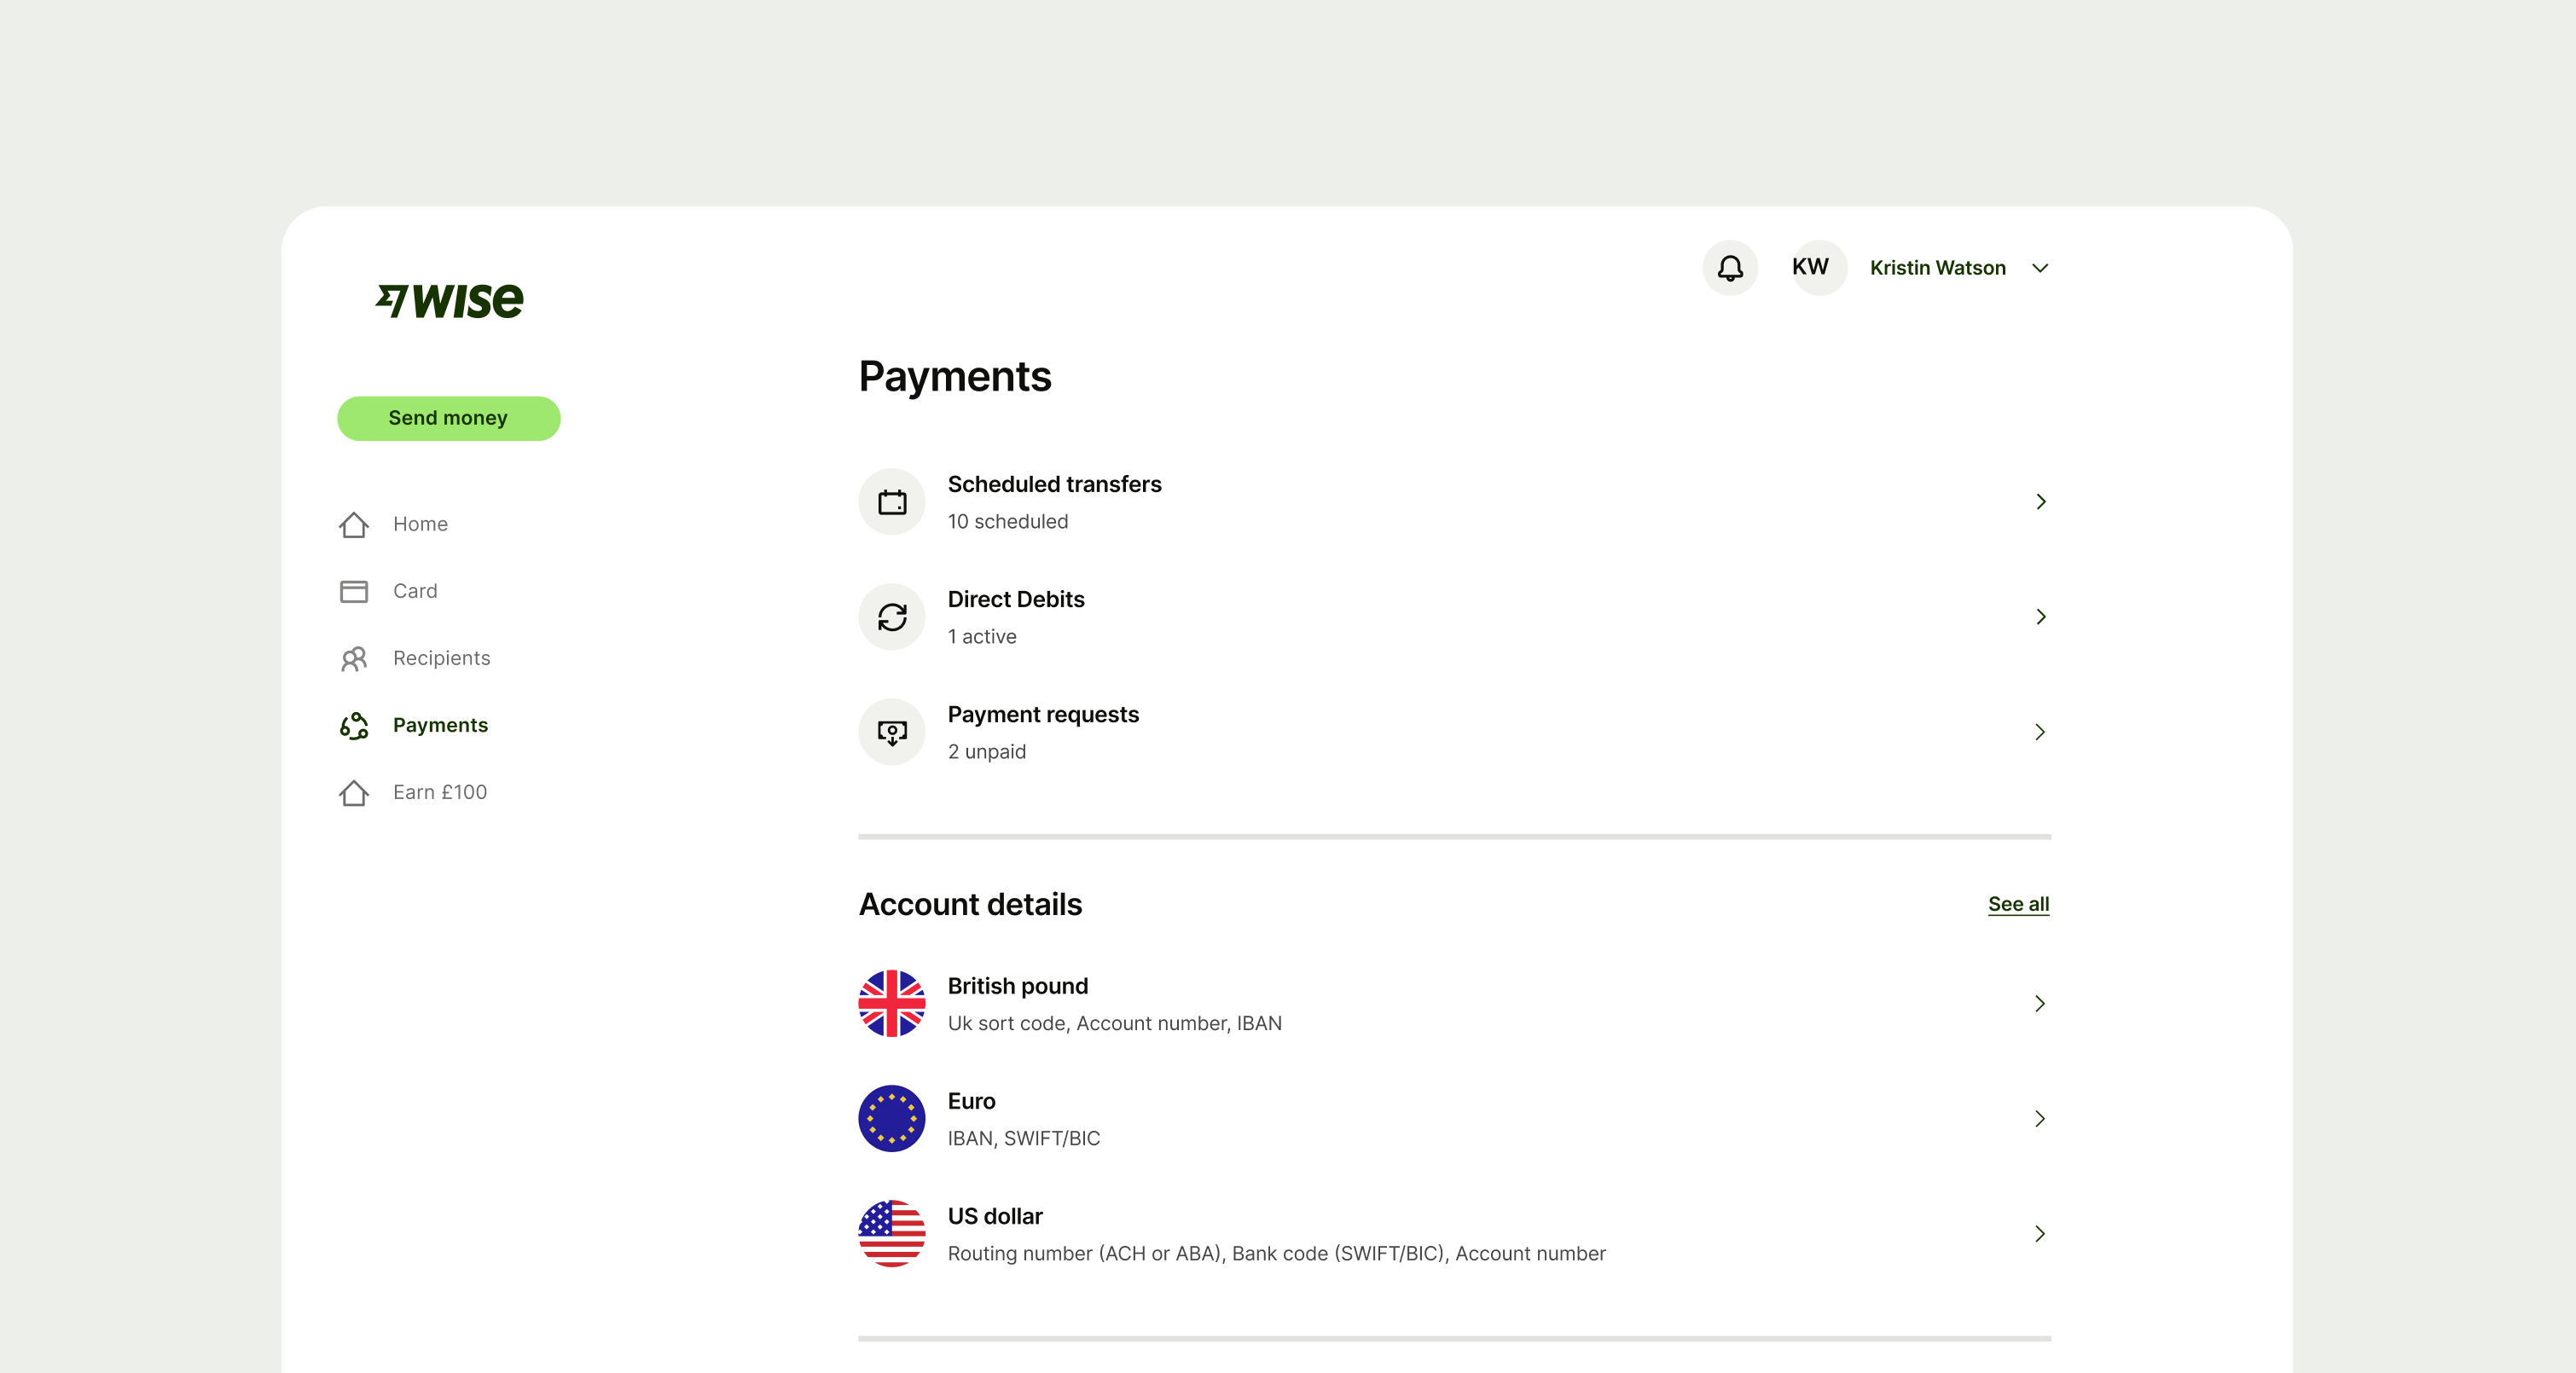
Task: Select the British pound flag icon
Action: coord(891,1004)
